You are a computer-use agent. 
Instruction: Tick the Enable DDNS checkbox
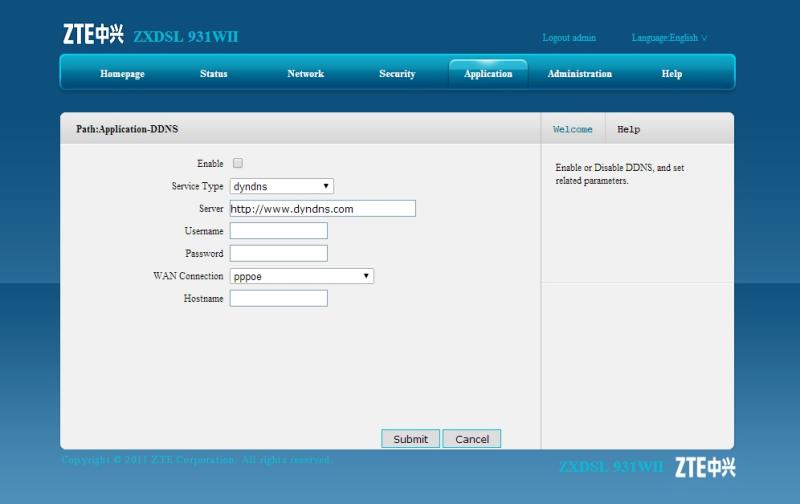click(x=238, y=163)
